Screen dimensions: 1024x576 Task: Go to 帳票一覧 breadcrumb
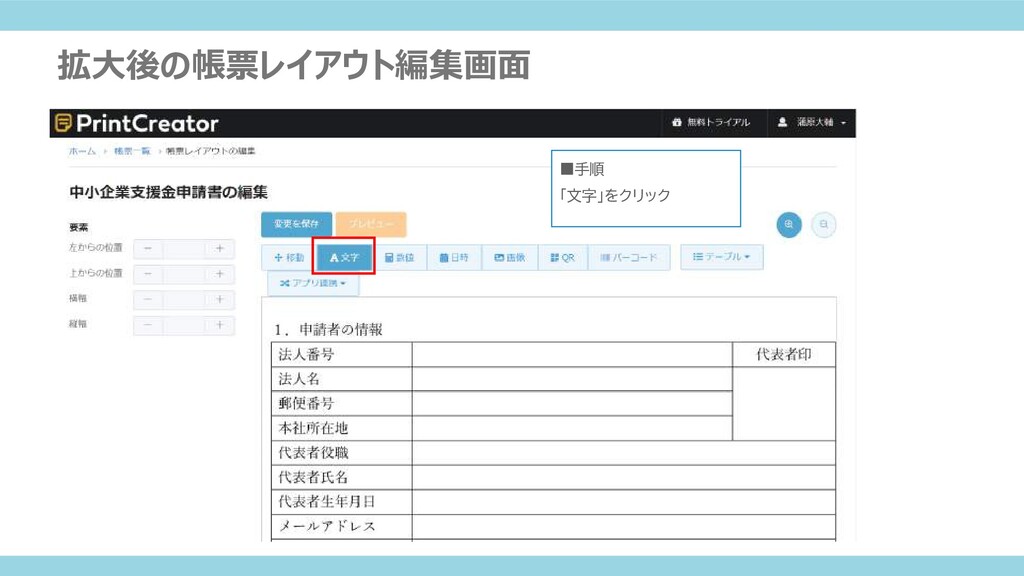coord(131,151)
